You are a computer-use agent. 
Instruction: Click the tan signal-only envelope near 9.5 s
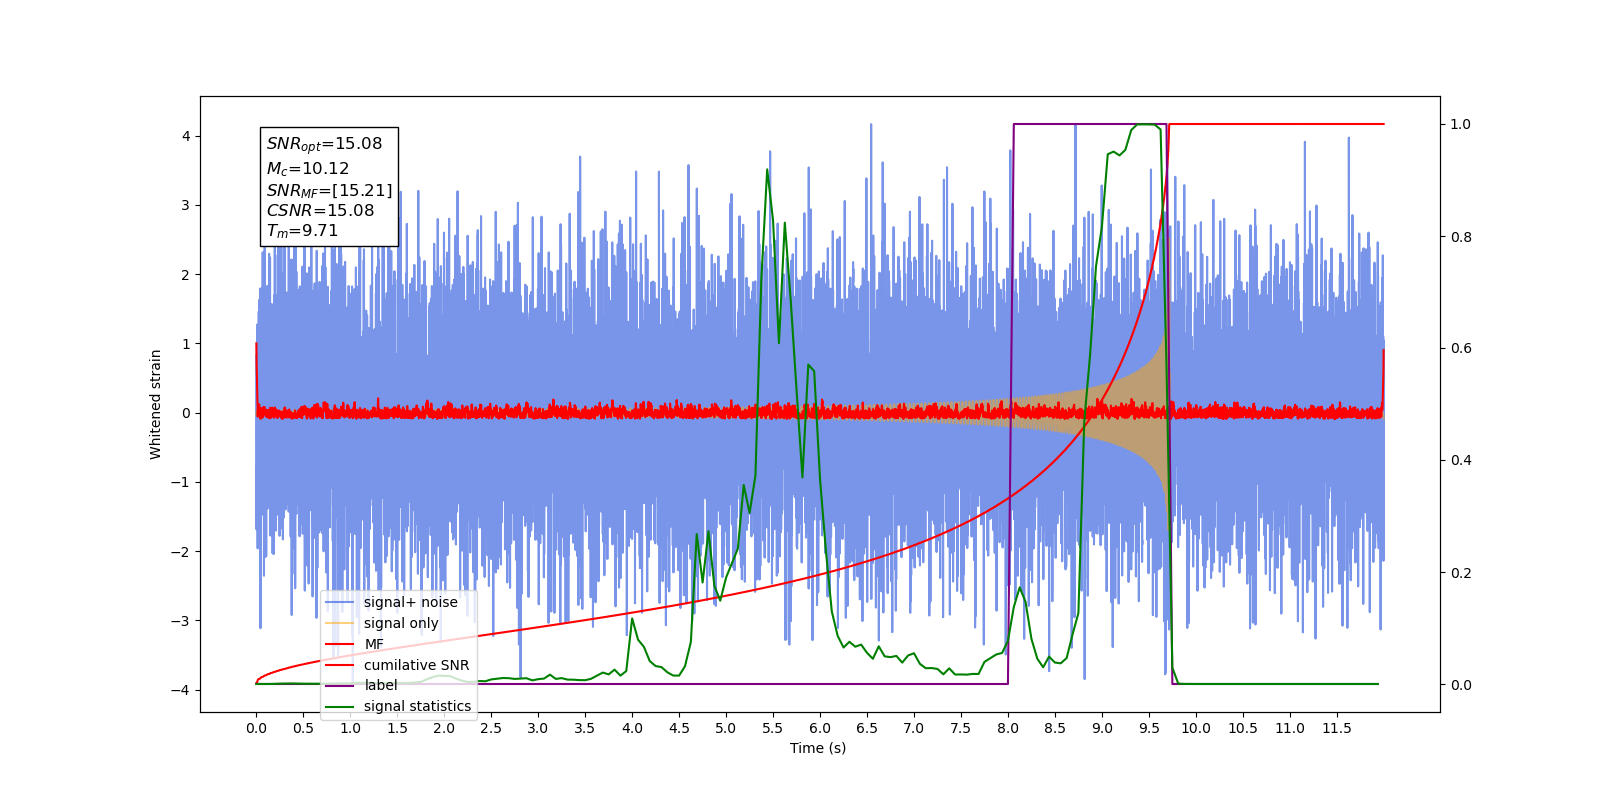click(x=1148, y=413)
